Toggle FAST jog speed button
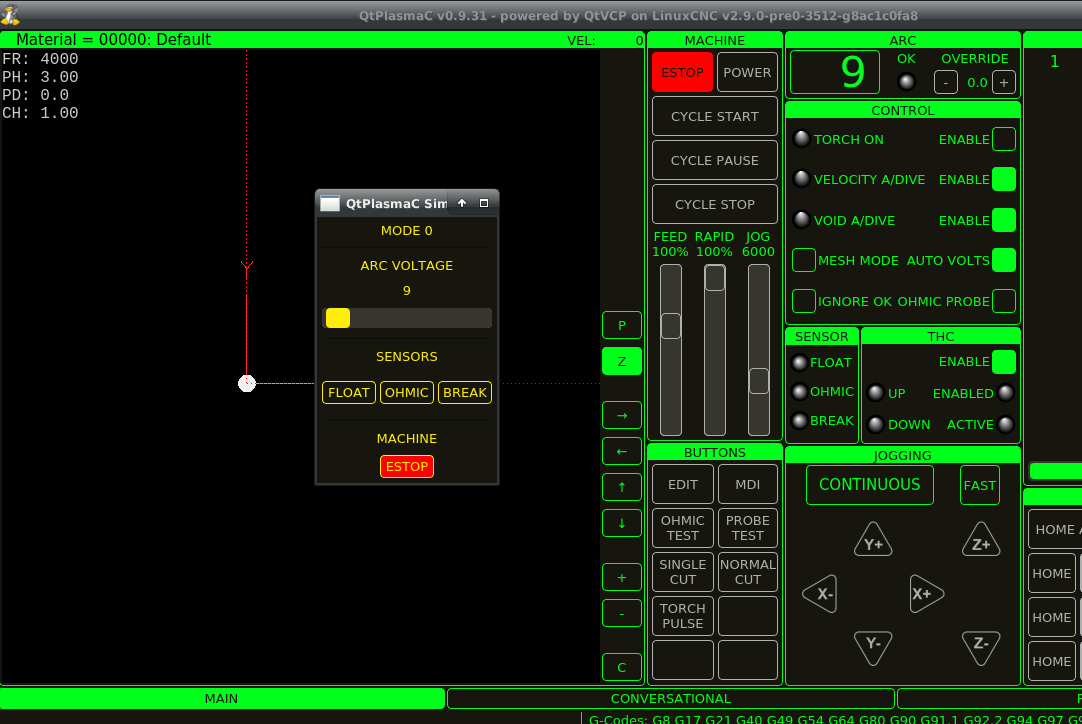1082x724 pixels. [979, 485]
